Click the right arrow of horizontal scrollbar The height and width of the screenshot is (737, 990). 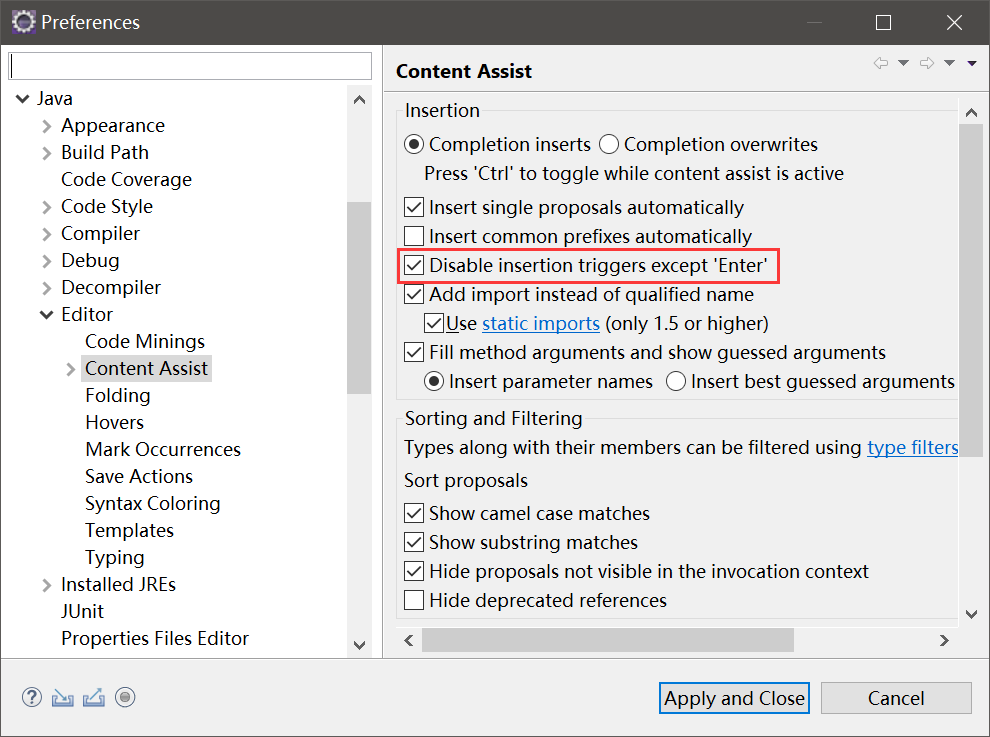pyautogui.click(x=945, y=640)
